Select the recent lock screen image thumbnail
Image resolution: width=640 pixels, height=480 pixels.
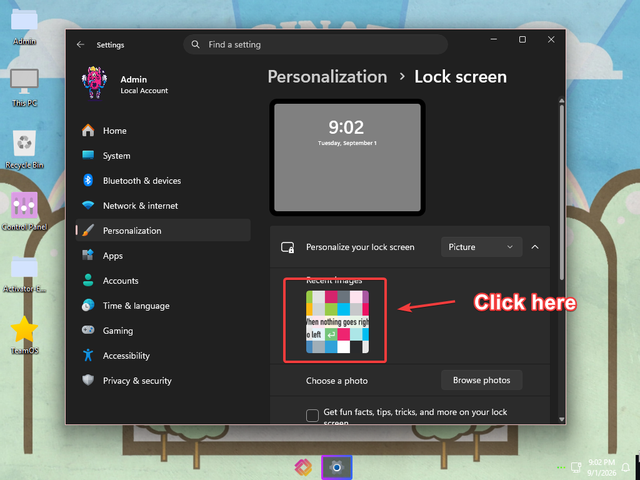[x=337, y=322]
